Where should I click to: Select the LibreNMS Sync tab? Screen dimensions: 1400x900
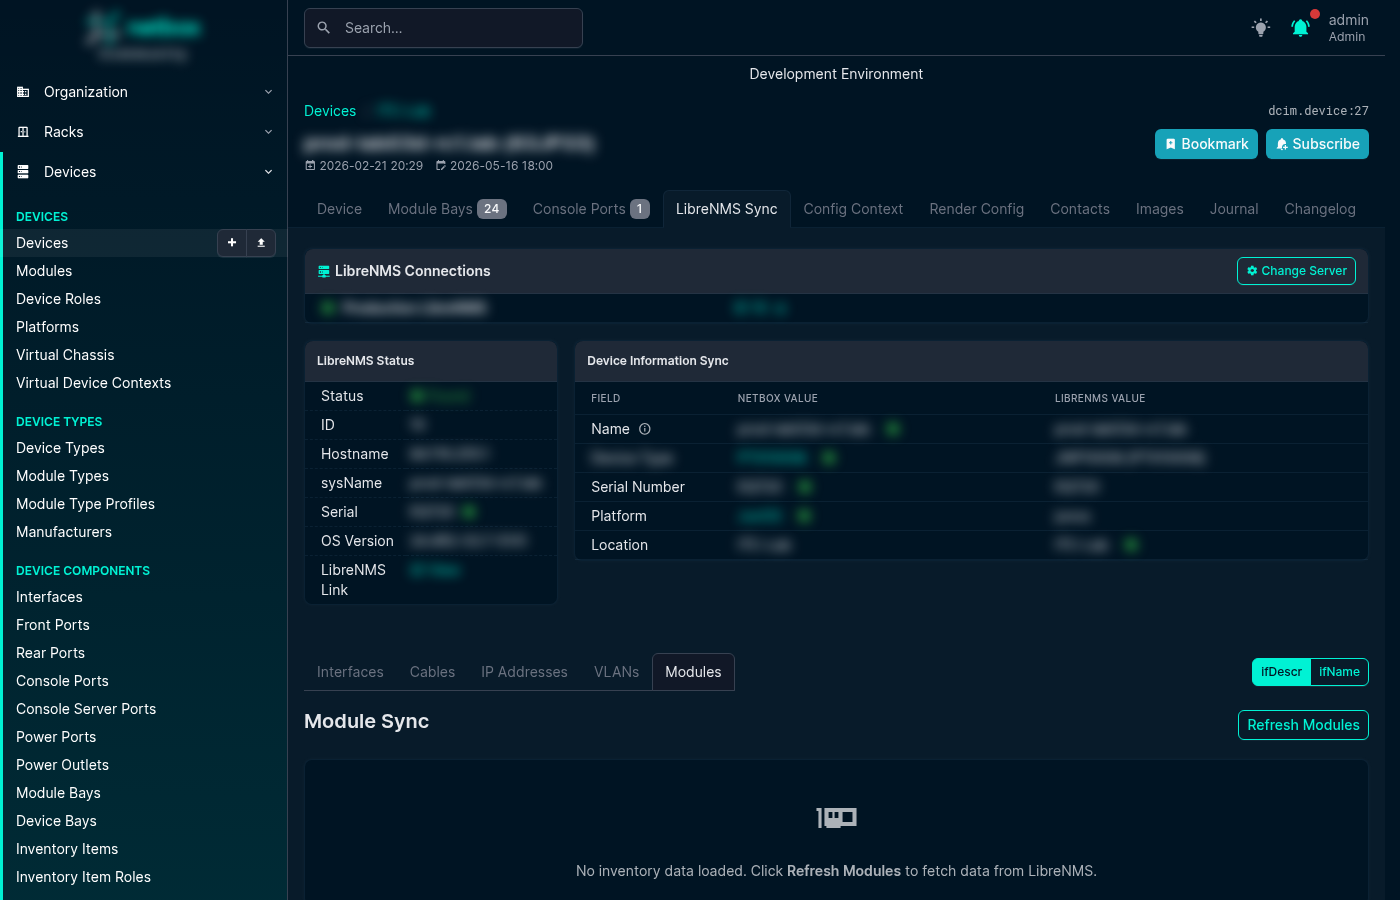point(727,209)
